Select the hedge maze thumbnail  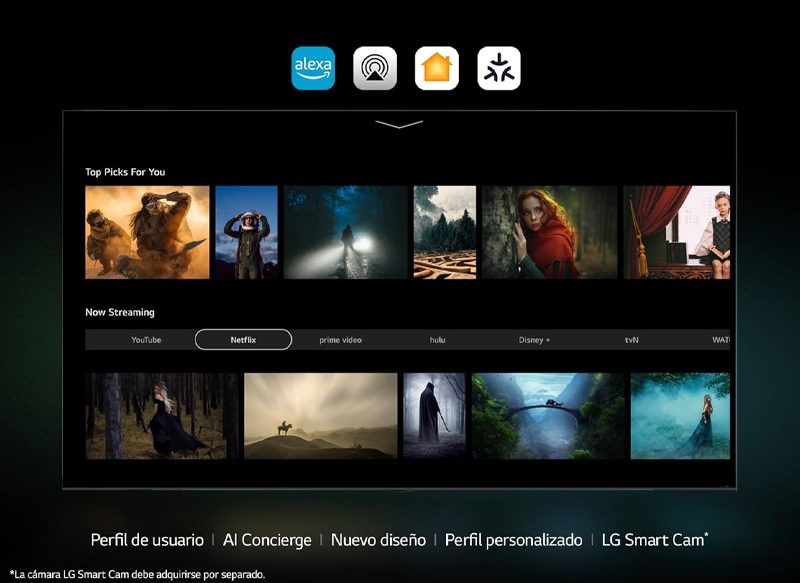(x=444, y=232)
